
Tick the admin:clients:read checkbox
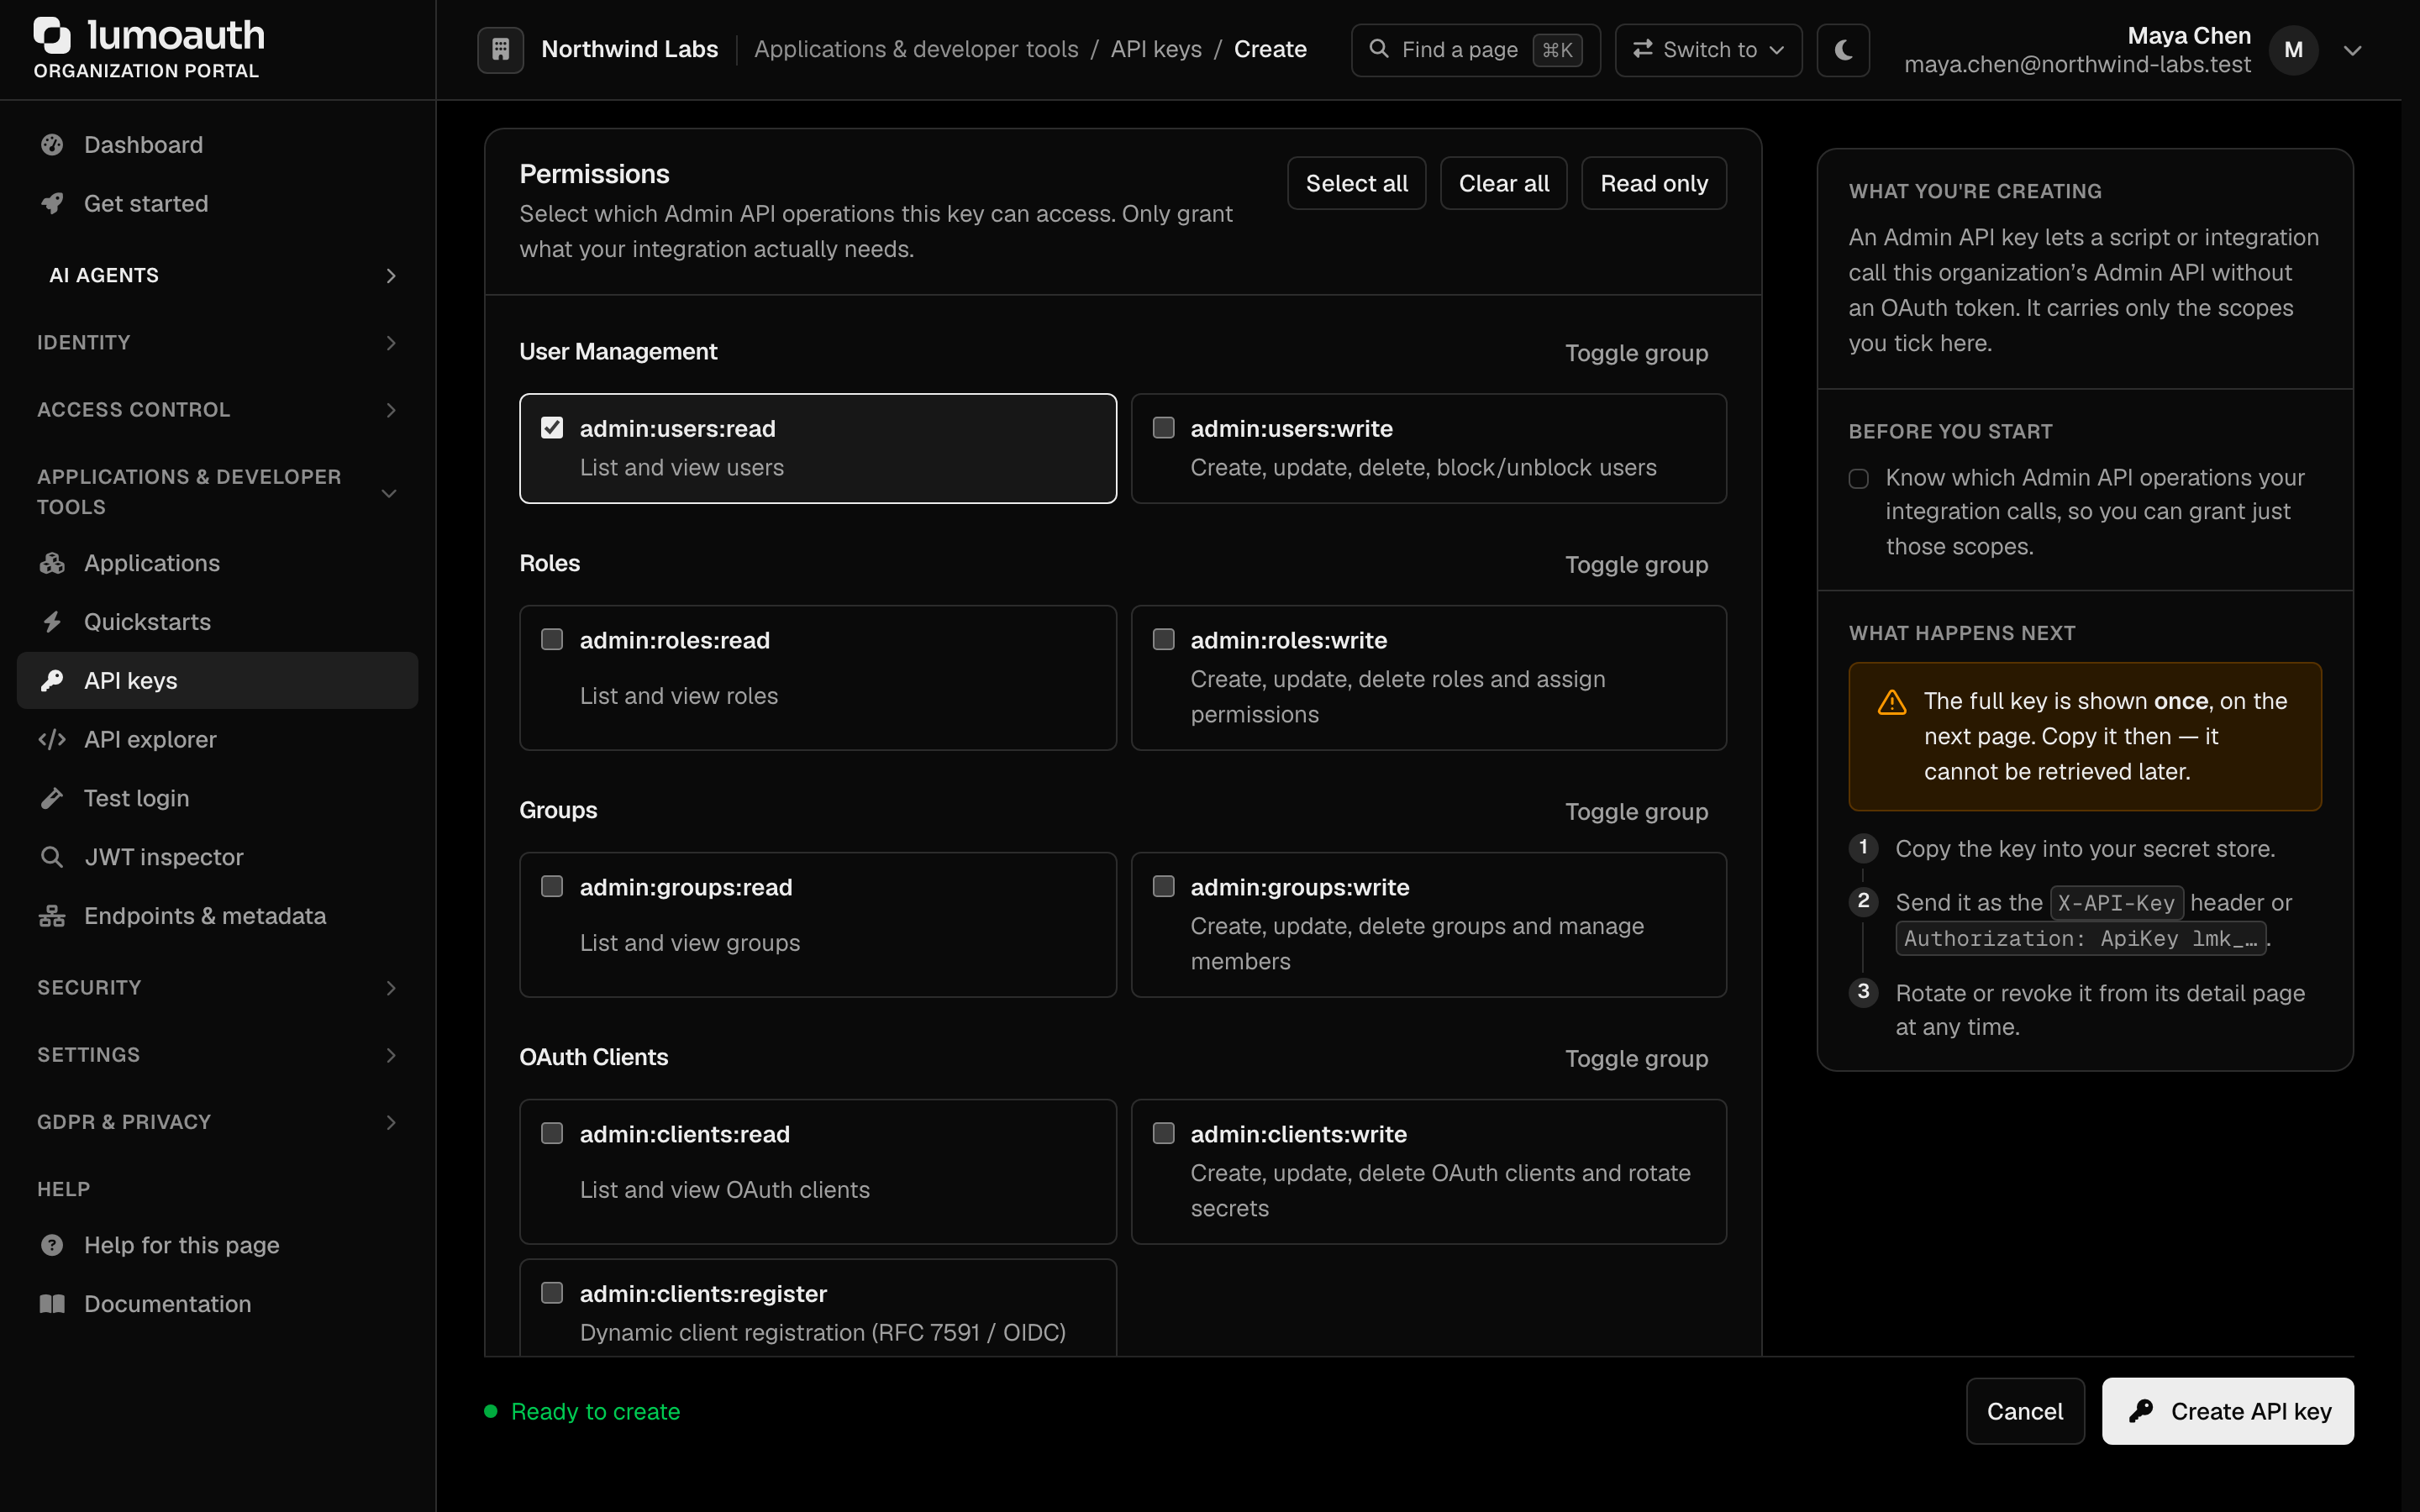[552, 1133]
